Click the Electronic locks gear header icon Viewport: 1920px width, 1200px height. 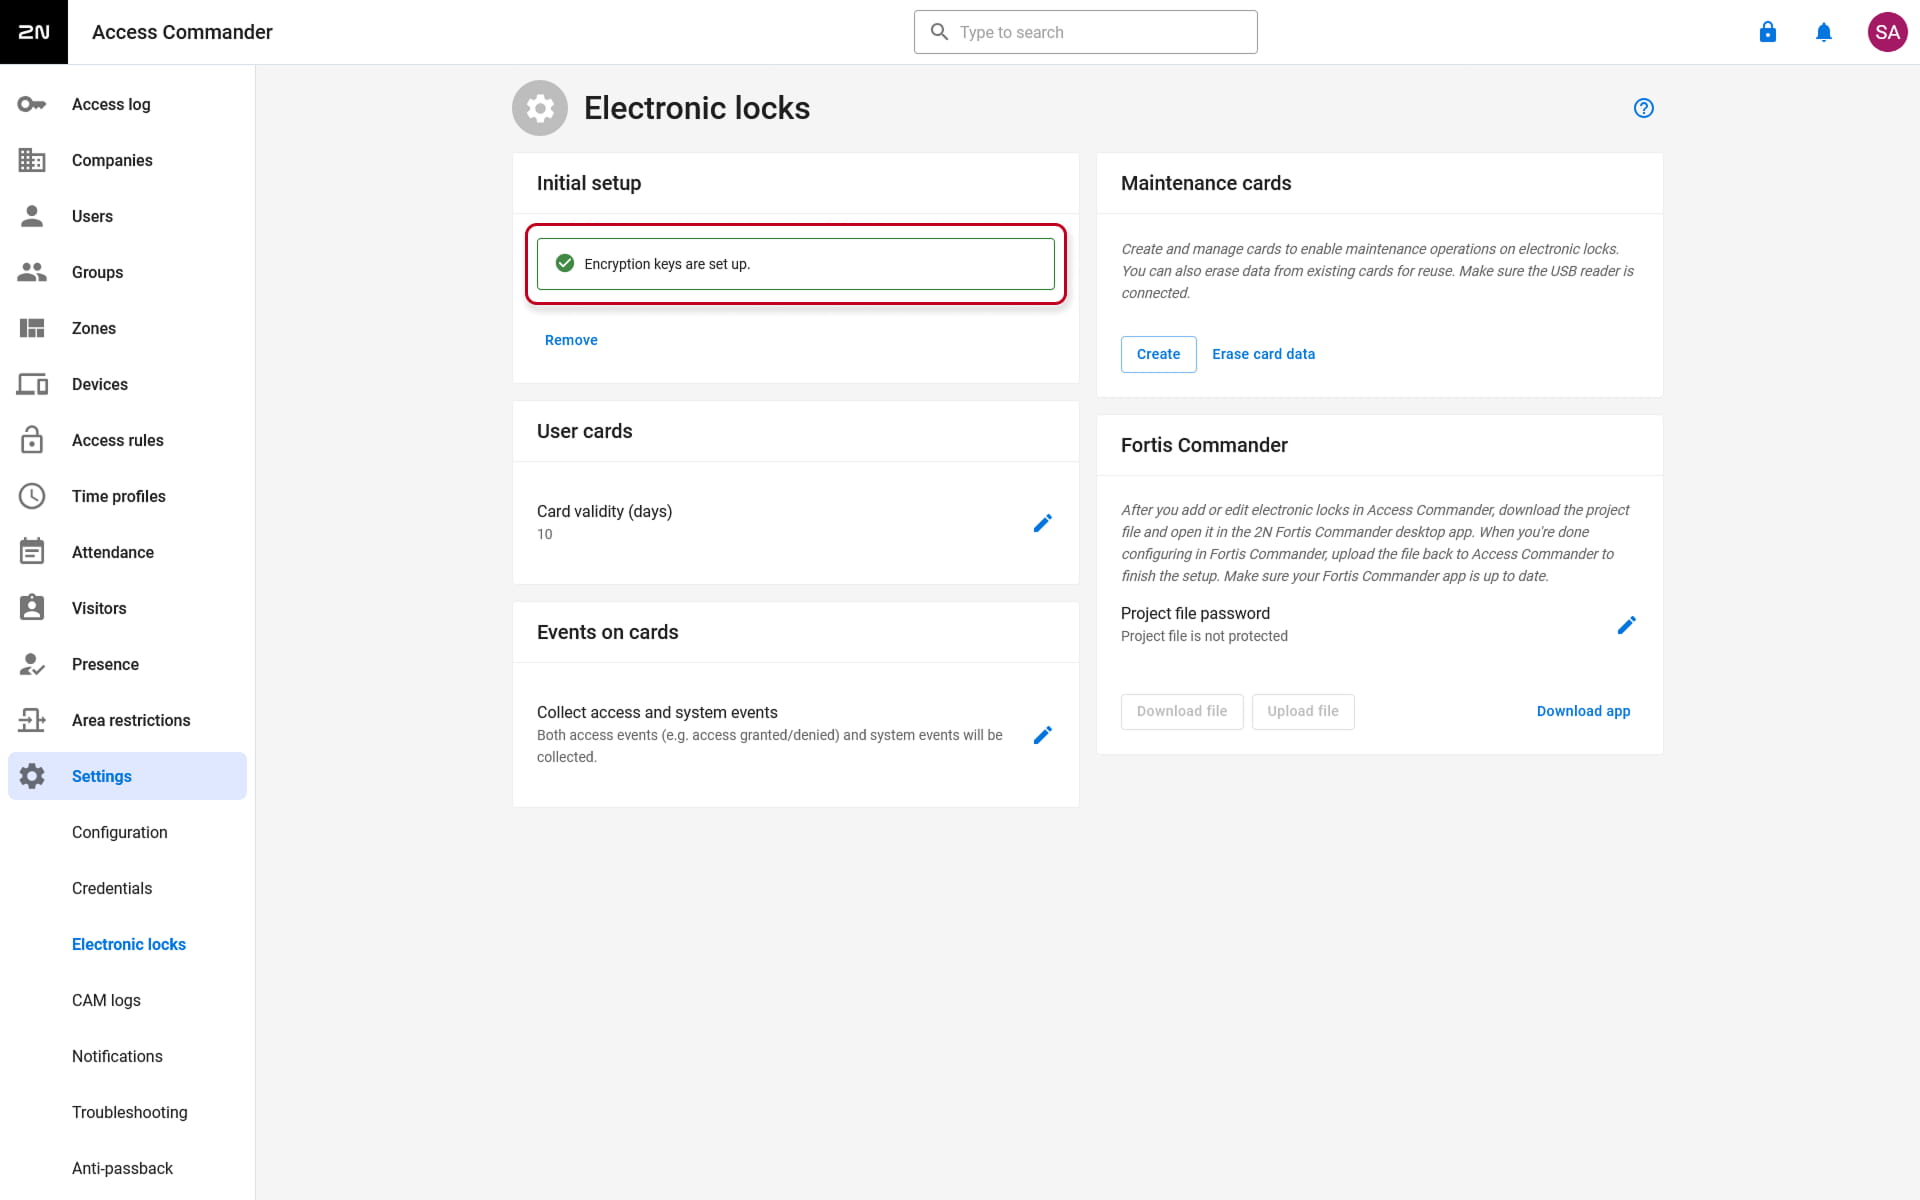540,108
